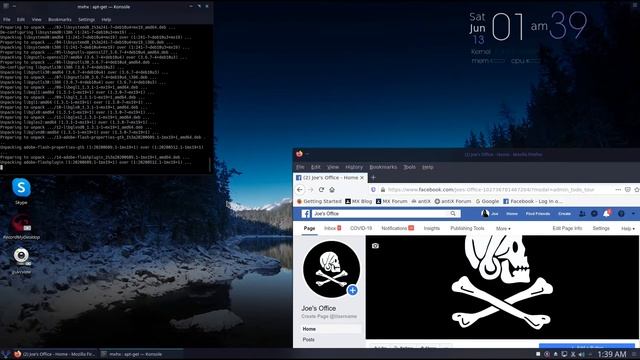Image resolution: width=640 pixels, height=360 pixels.
Task: Reload the Facebook page in Firefox
Action: pyautogui.click(x=321, y=189)
